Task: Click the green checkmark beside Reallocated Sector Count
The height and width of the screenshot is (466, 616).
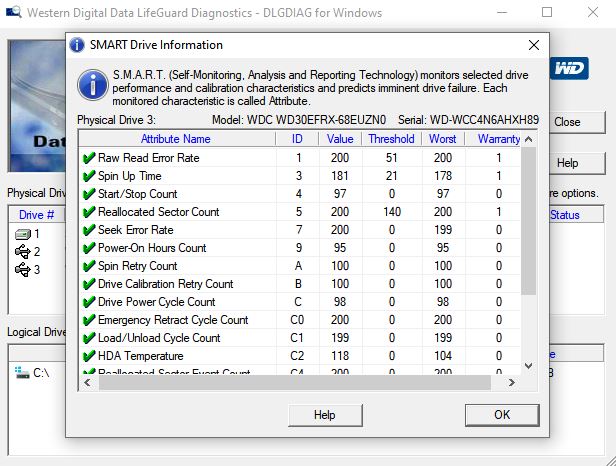Action: [x=89, y=212]
